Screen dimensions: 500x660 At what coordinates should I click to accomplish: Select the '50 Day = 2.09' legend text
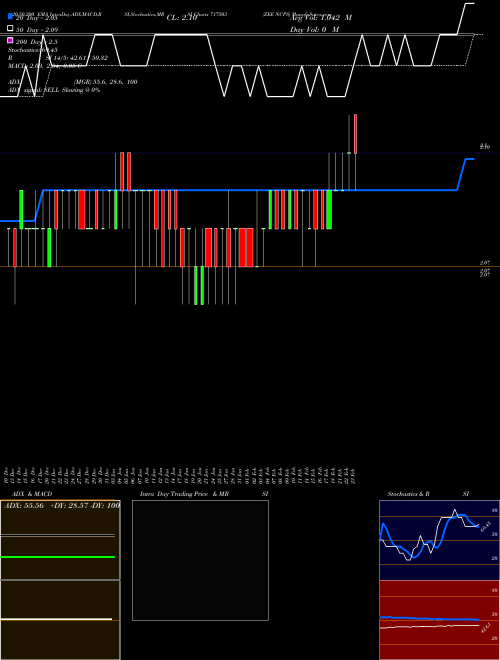pos(37,30)
